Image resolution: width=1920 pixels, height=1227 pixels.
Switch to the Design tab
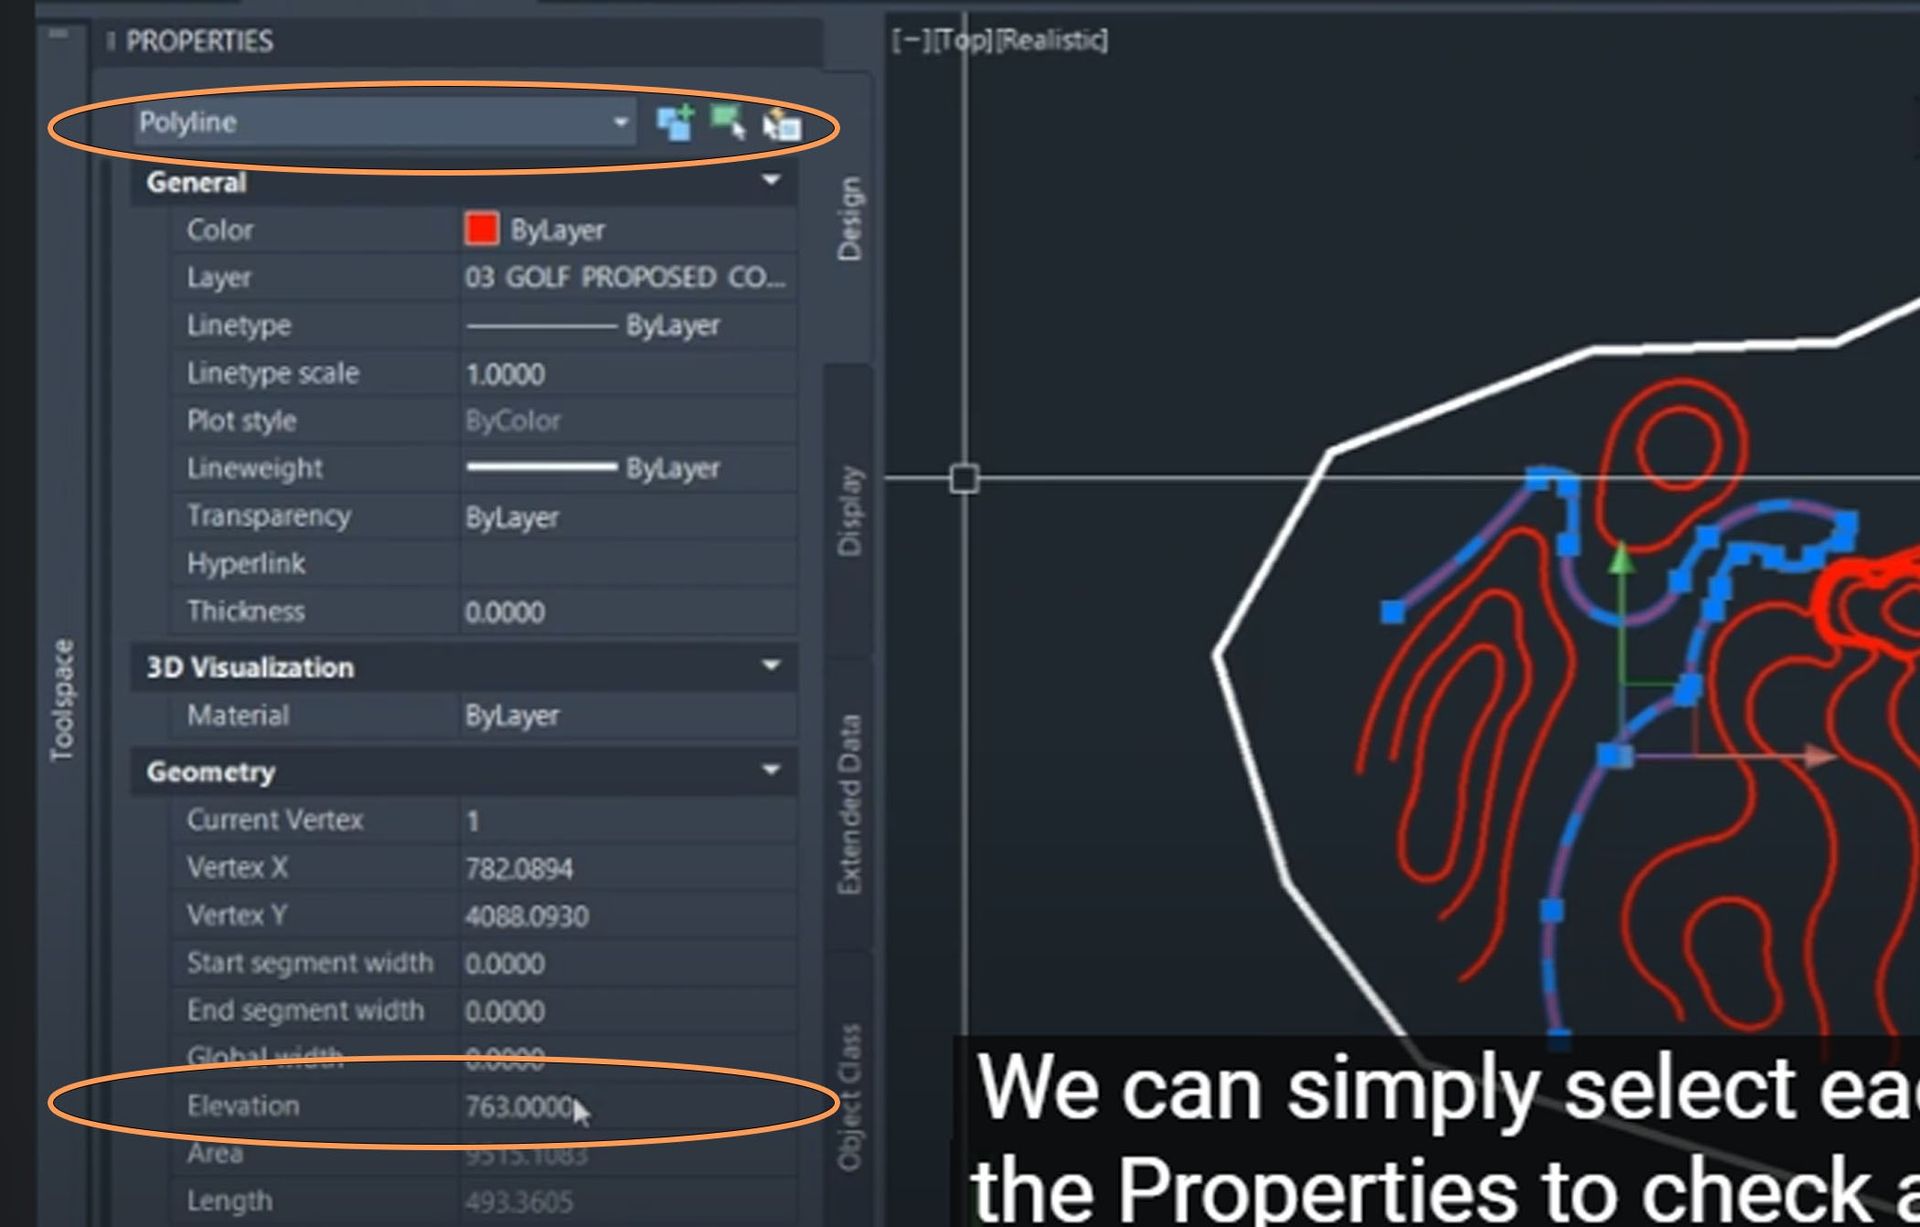[x=848, y=219]
